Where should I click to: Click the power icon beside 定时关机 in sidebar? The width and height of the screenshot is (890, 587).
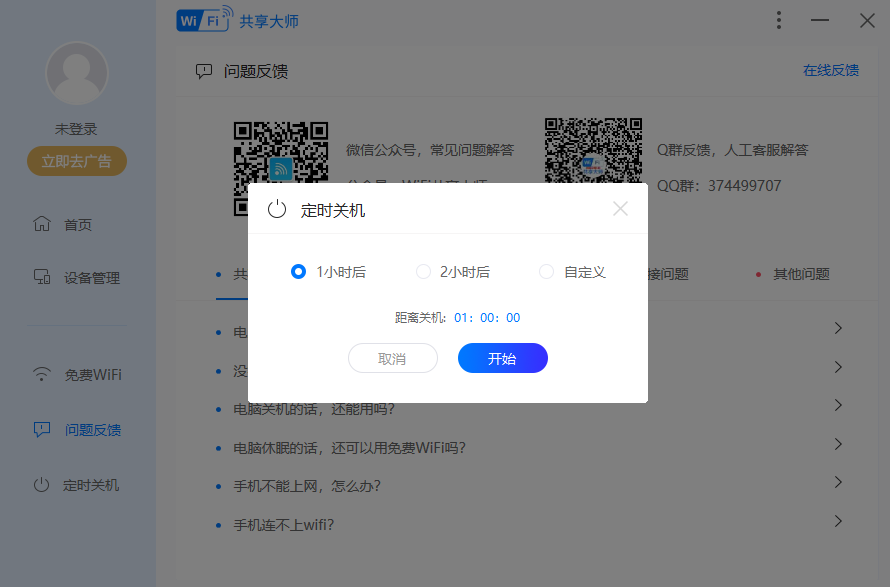41,485
